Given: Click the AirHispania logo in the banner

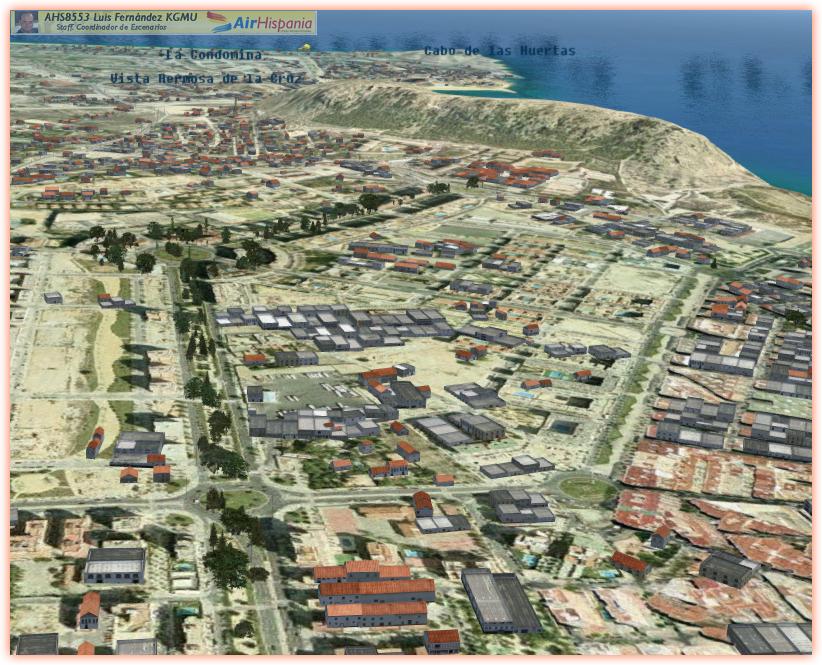Looking at the screenshot, I should pyautogui.click(x=260, y=22).
